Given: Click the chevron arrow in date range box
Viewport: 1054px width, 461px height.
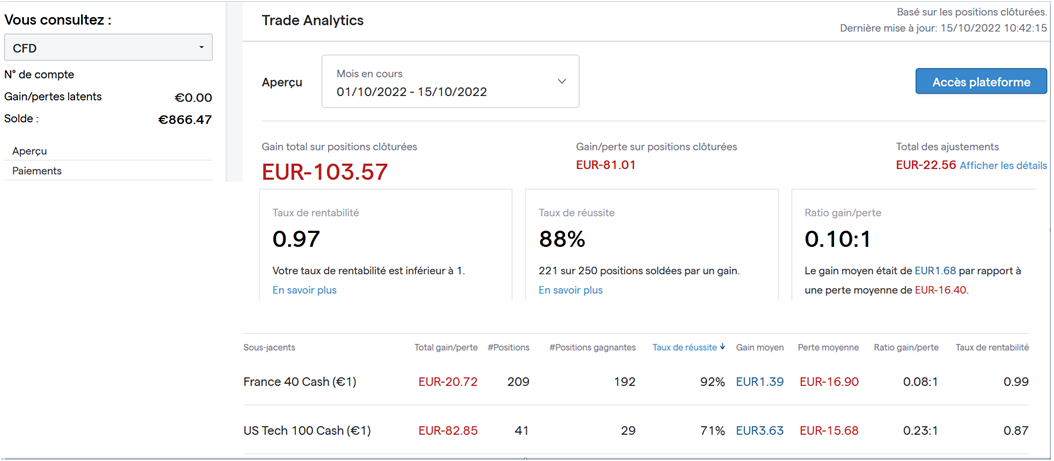Looking at the screenshot, I should click(561, 81).
